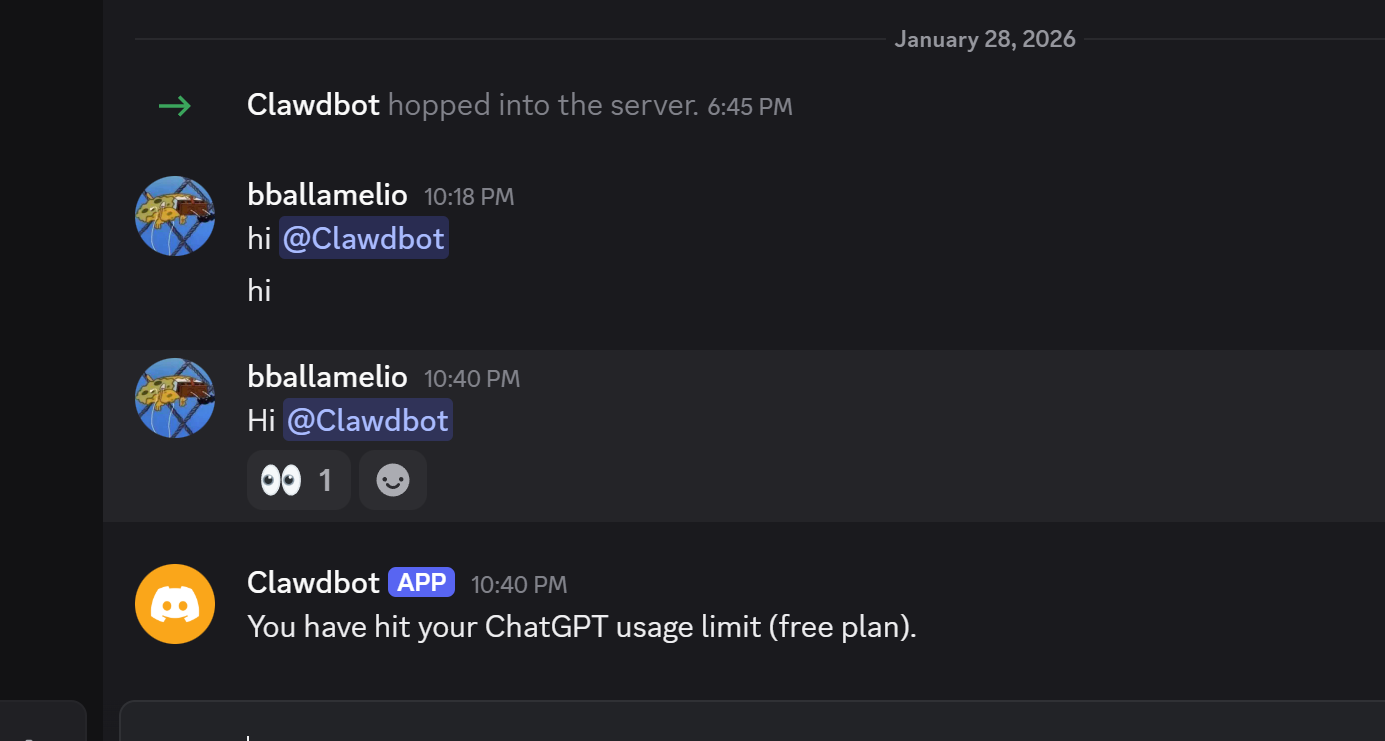Click the Clawdbot username above the usage-limit message
1385x741 pixels.
tap(313, 581)
